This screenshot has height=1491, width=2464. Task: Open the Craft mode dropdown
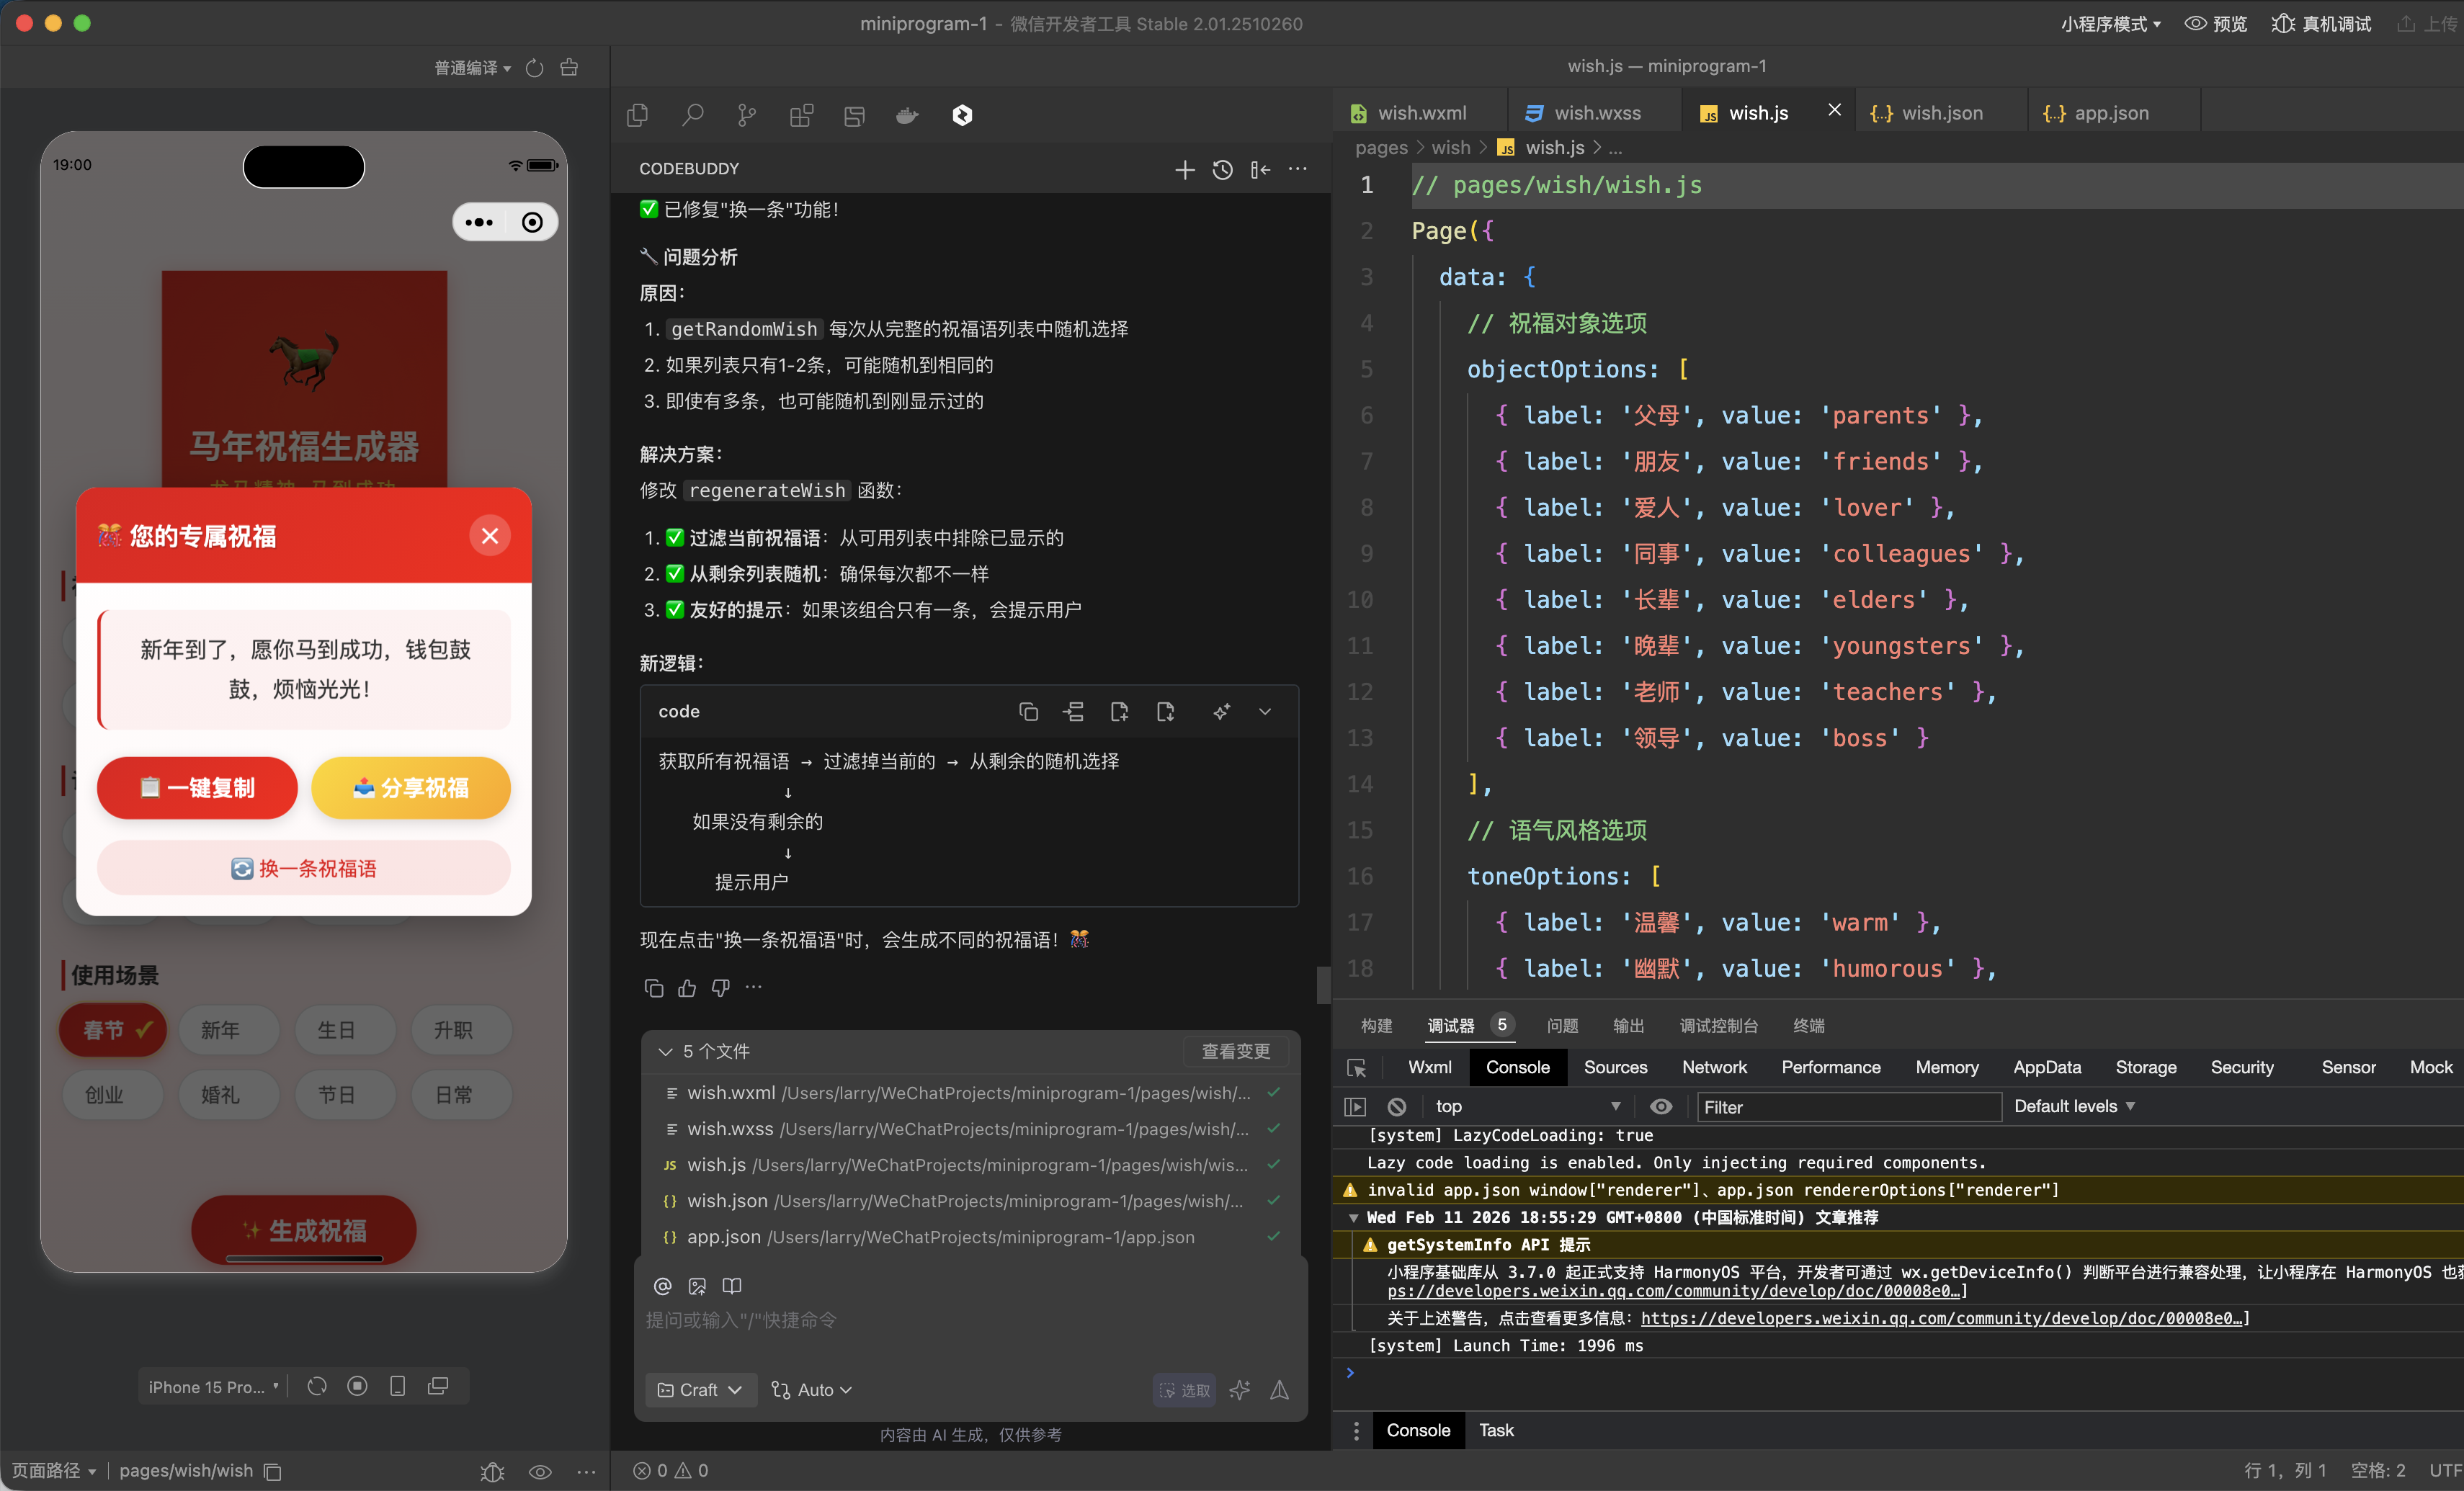point(700,1389)
